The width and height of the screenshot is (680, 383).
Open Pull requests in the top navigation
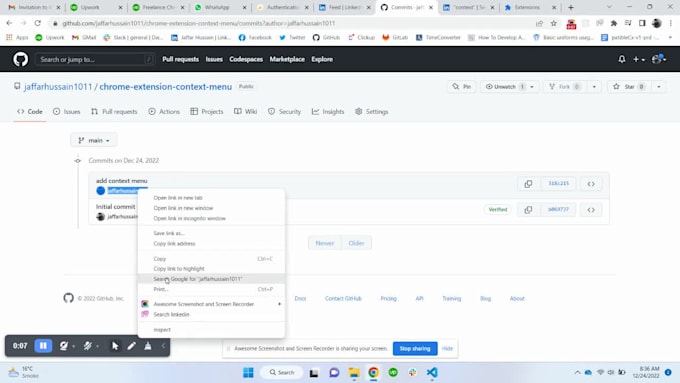[180, 59]
